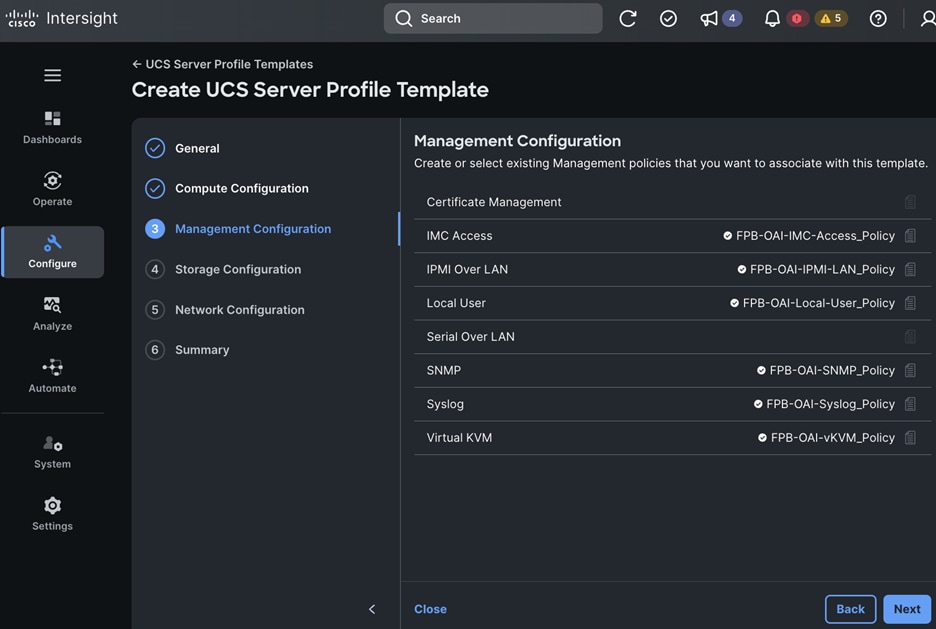Open the notifications bell
Image resolution: width=936 pixels, height=629 pixels.
point(772,18)
